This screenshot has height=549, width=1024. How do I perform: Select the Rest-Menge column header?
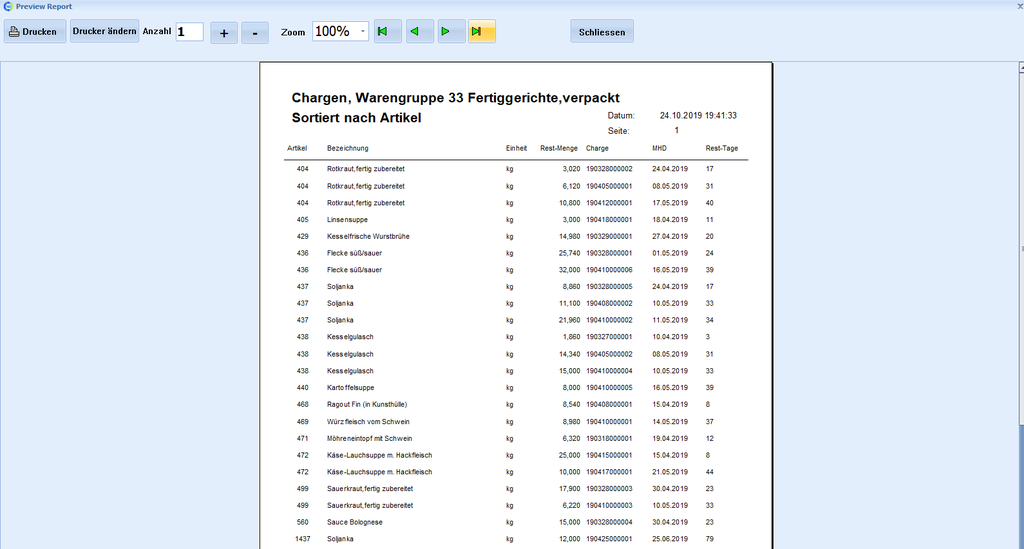[x=559, y=148]
